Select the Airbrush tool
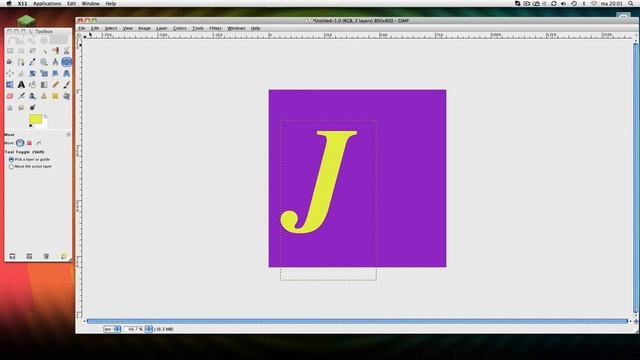640x360 pixels. pos(21,96)
